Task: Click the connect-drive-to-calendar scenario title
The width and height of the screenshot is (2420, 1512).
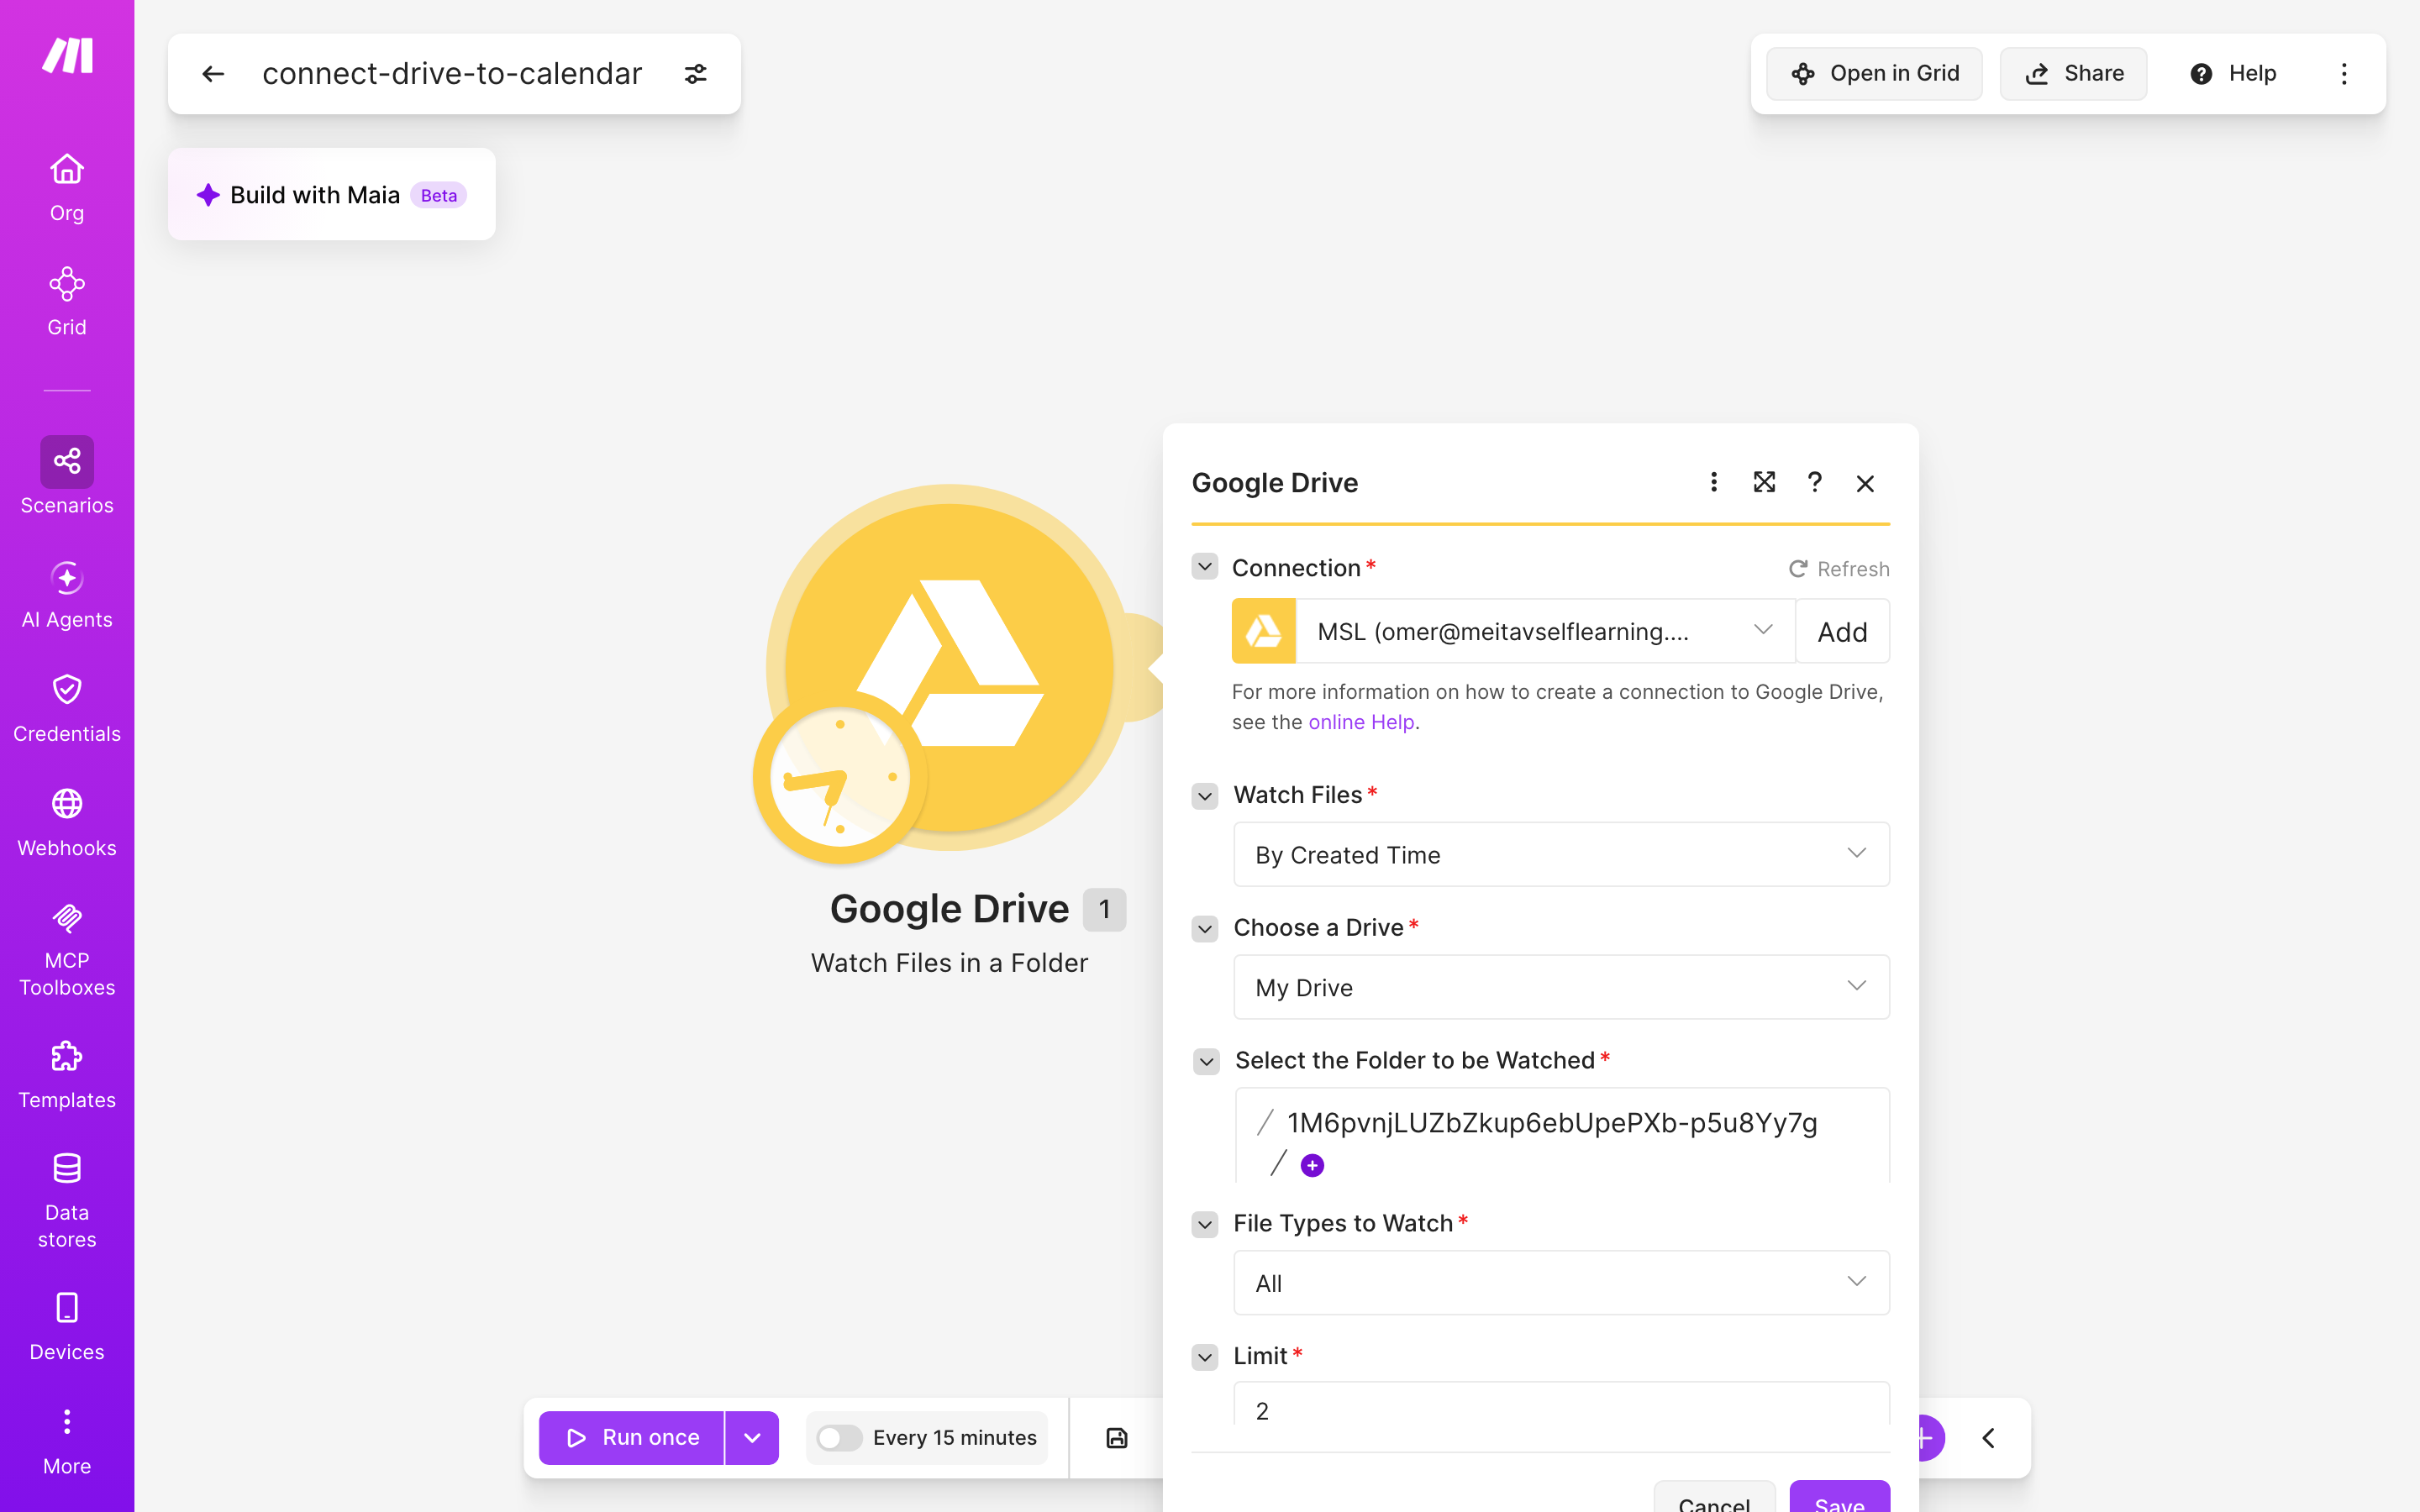Action: 452,74
